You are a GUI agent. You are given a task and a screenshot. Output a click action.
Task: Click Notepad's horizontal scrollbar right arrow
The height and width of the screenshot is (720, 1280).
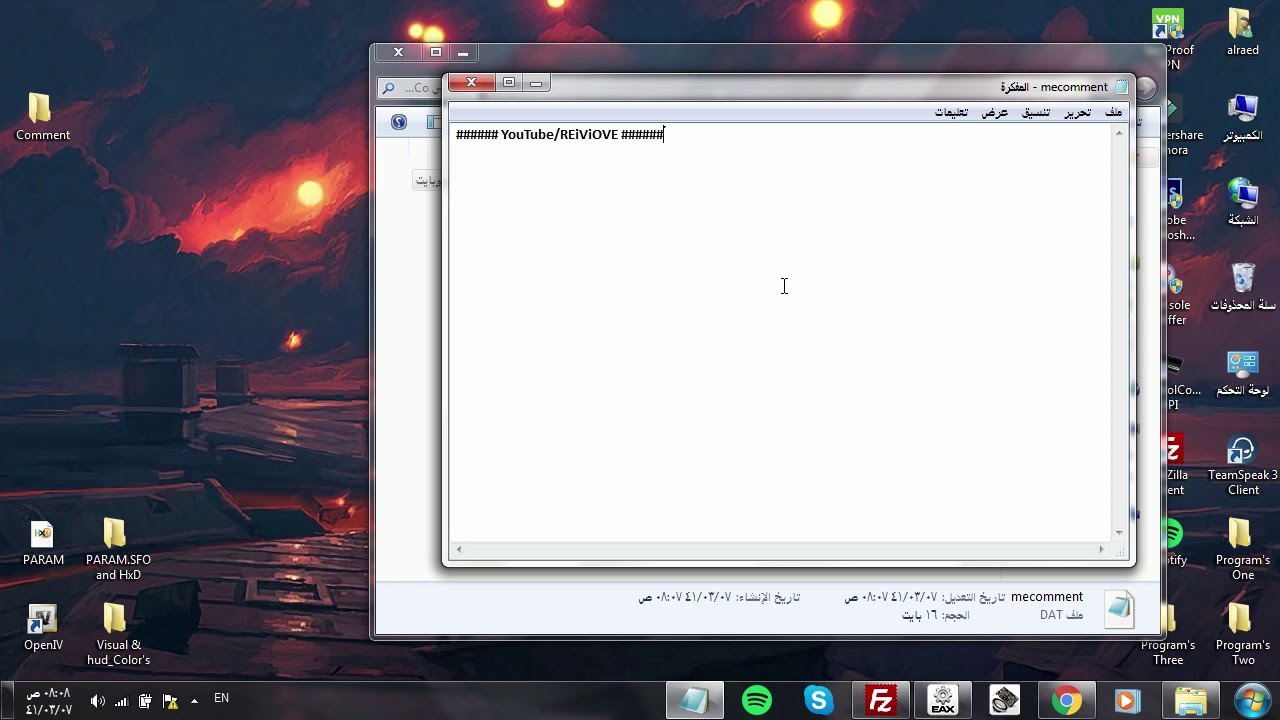(1102, 549)
